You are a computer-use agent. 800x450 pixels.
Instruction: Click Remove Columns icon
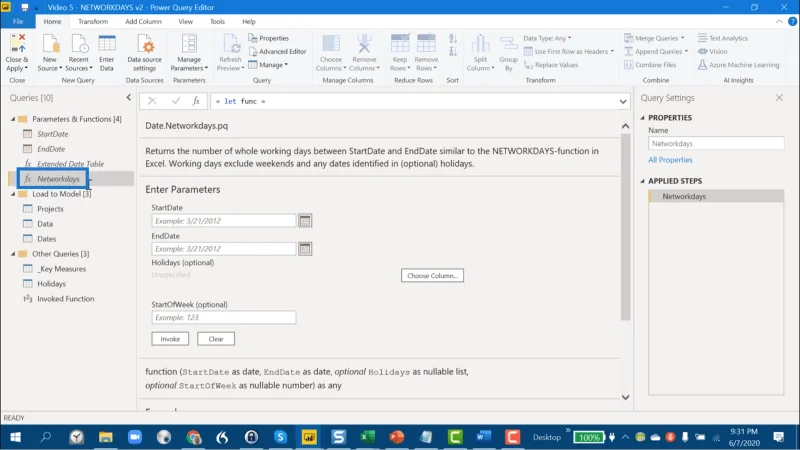tap(364, 43)
